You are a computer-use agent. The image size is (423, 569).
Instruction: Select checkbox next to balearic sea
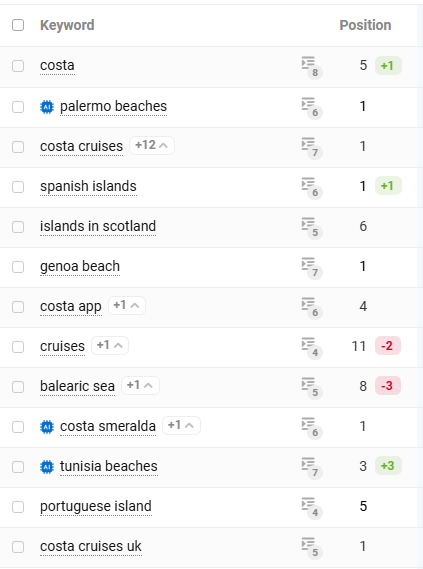(18, 387)
